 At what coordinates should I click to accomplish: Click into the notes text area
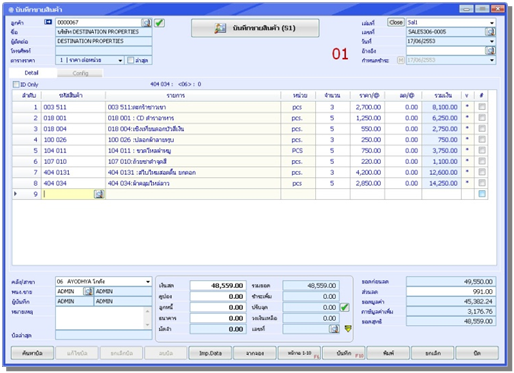(x=100, y=318)
